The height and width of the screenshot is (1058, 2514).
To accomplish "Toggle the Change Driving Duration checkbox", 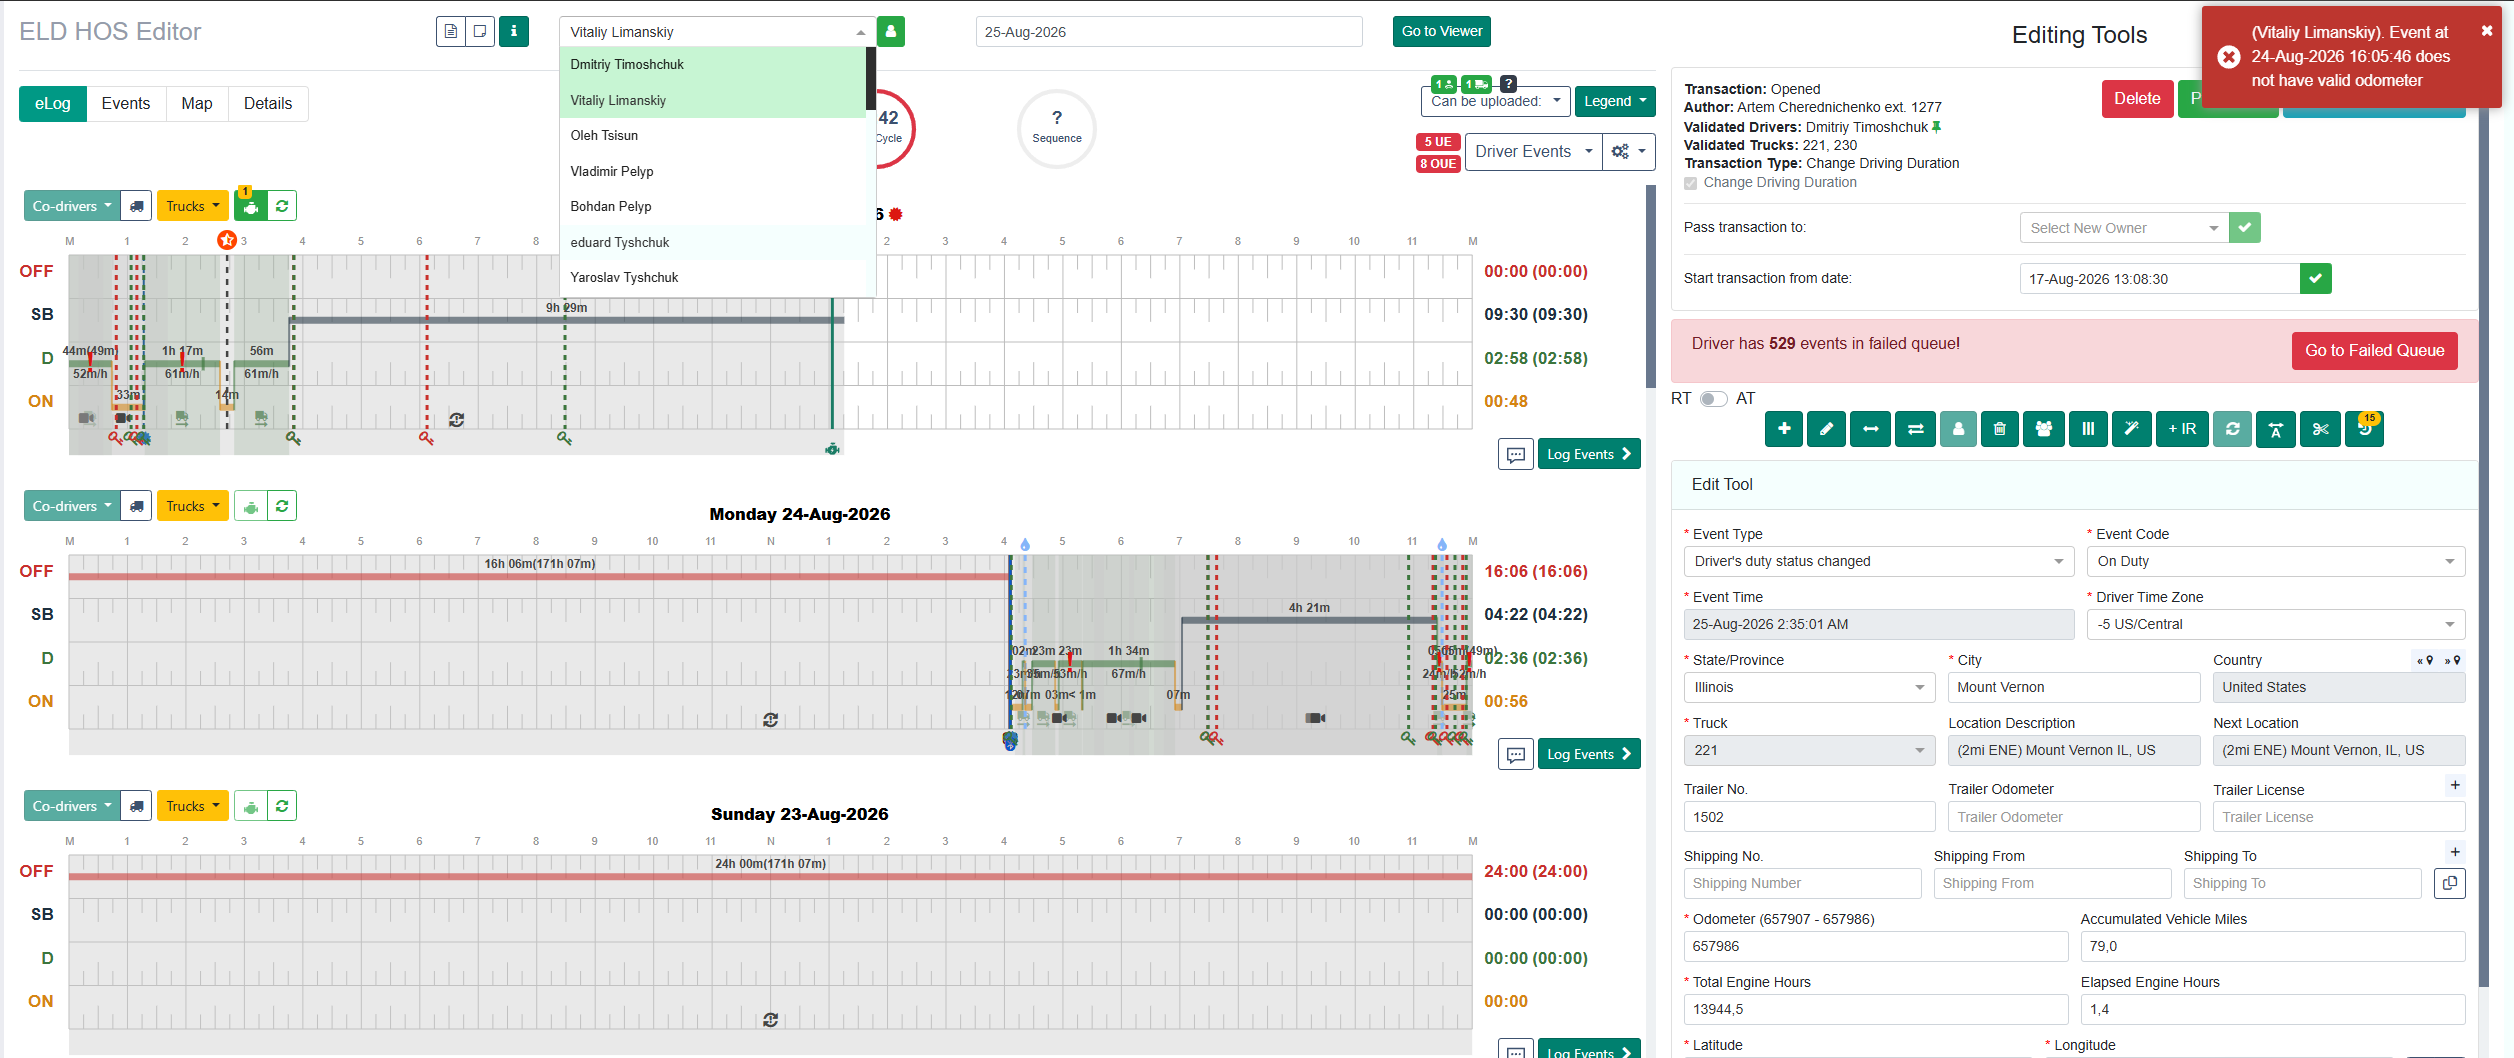I will (x=1691, y=183).
